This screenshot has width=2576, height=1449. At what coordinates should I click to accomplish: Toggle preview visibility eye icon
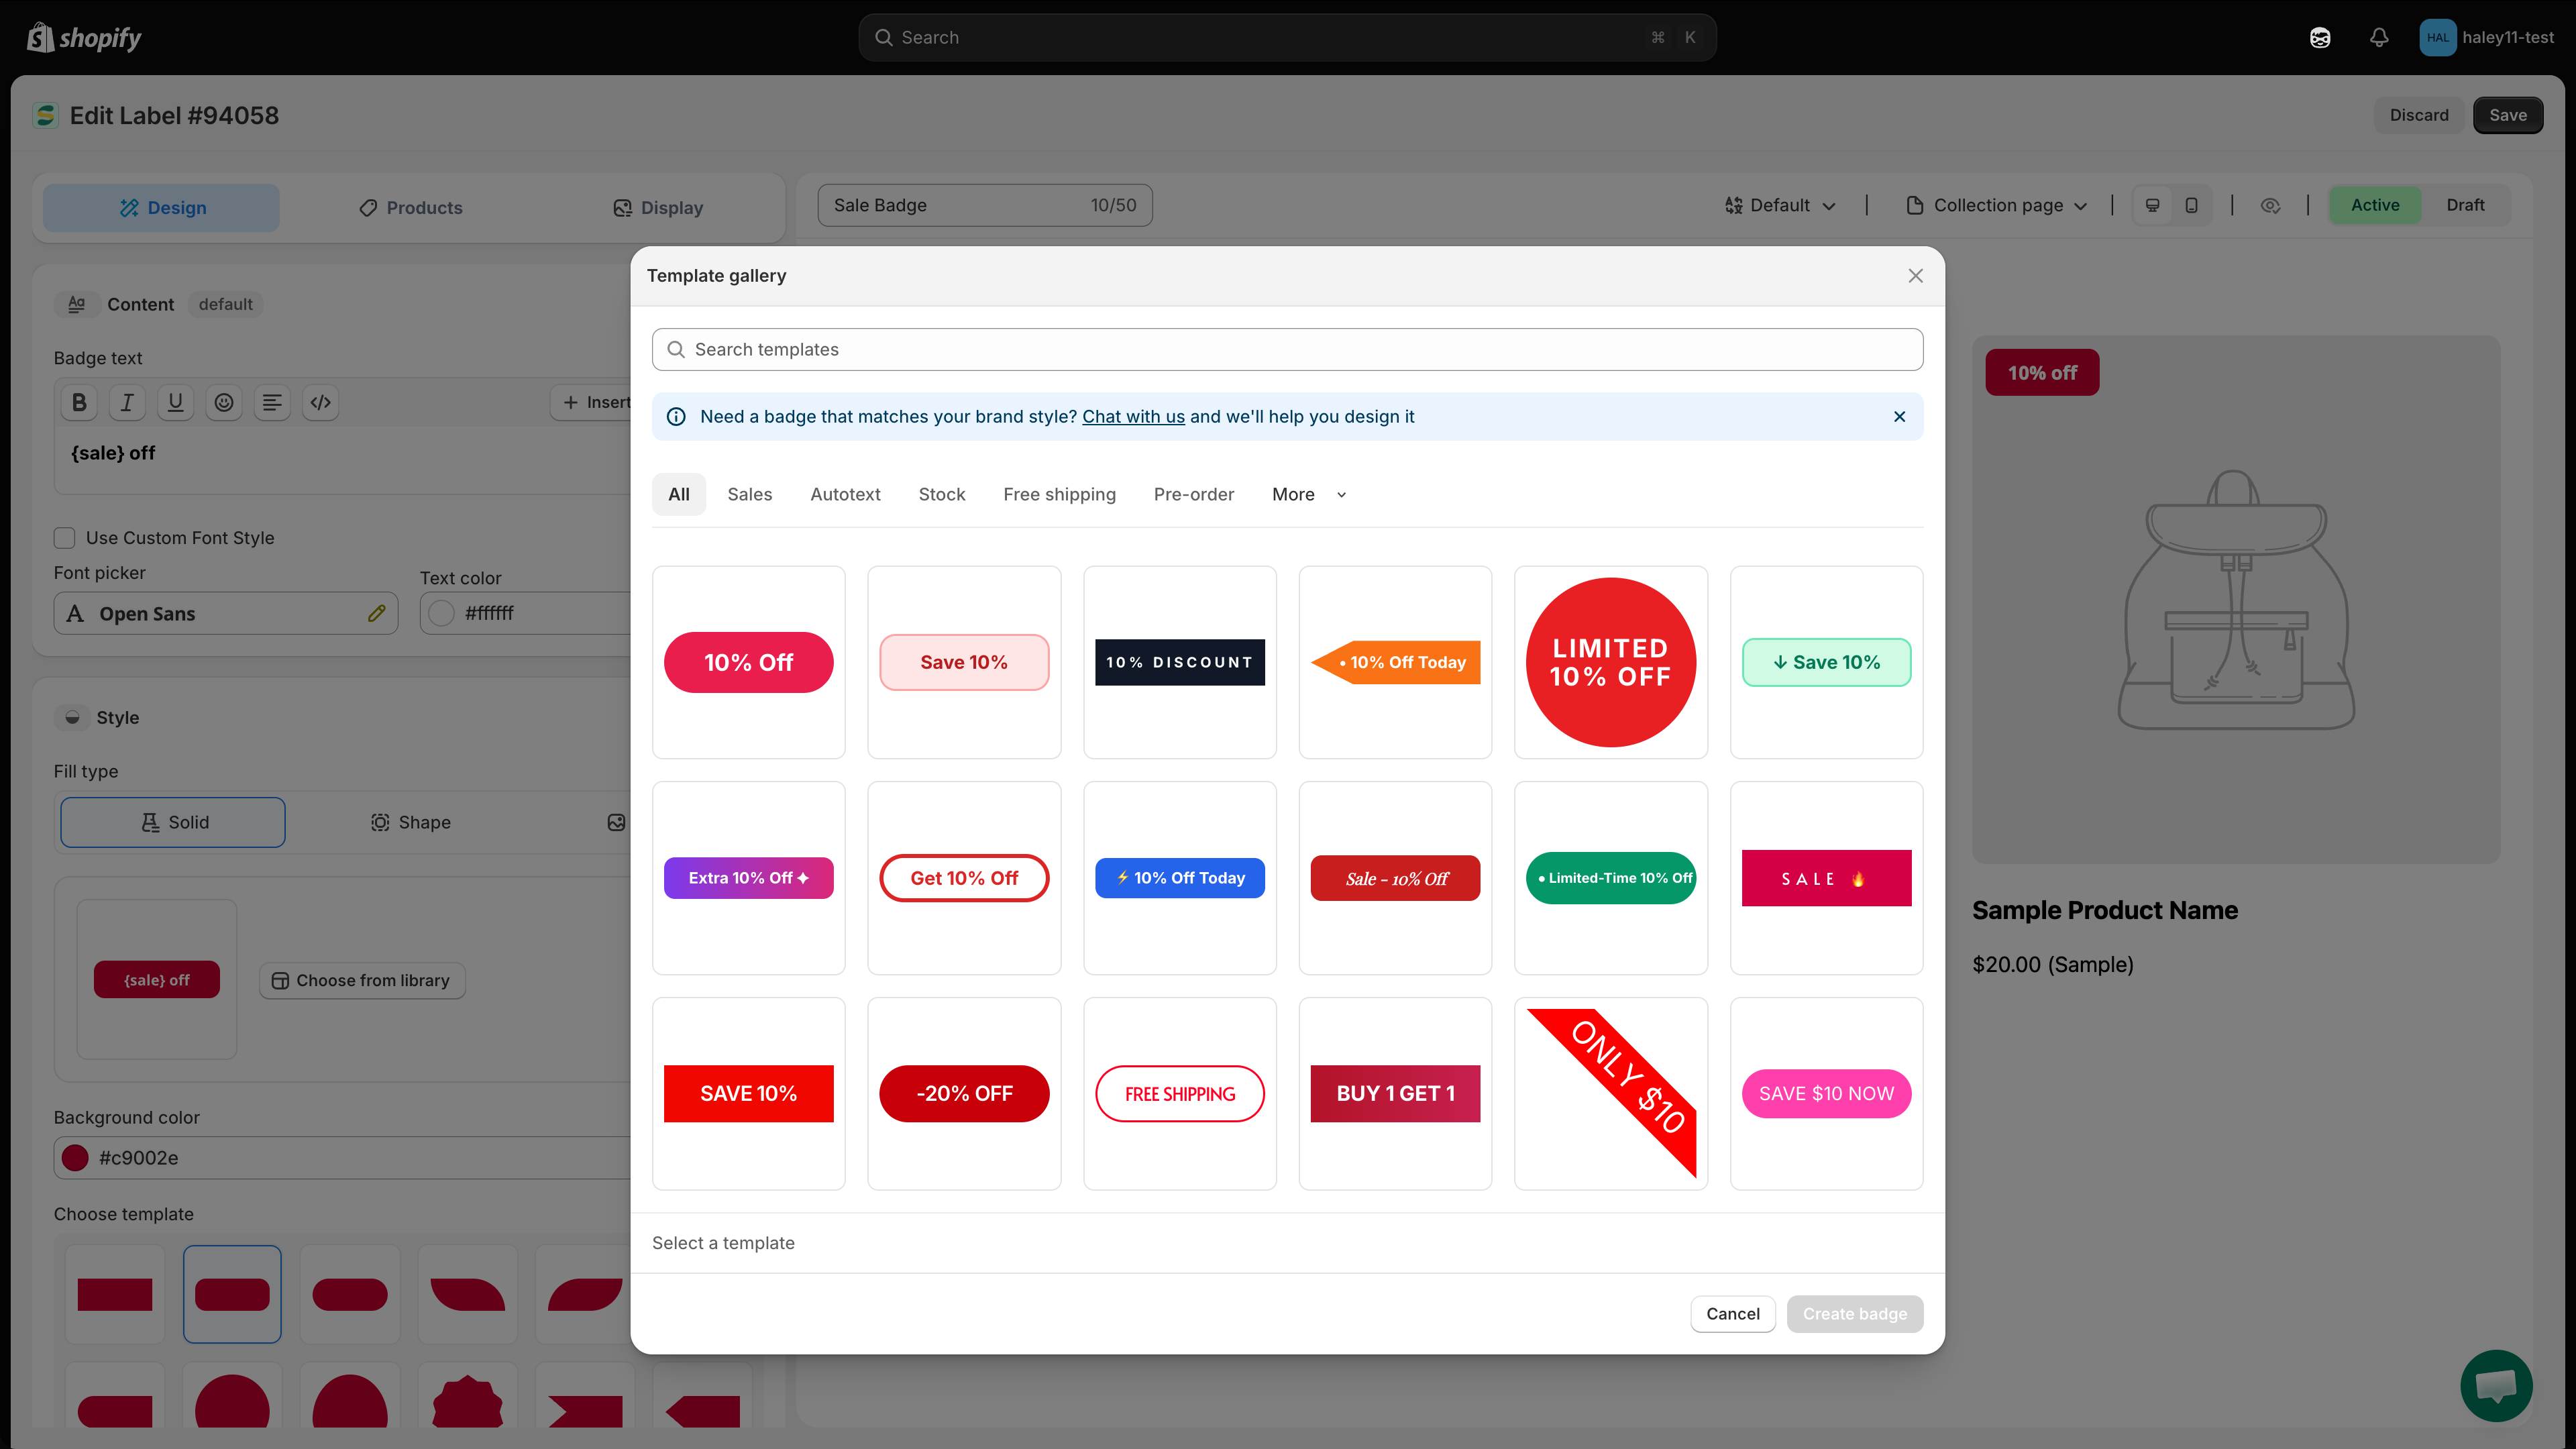click(2270, 205)
